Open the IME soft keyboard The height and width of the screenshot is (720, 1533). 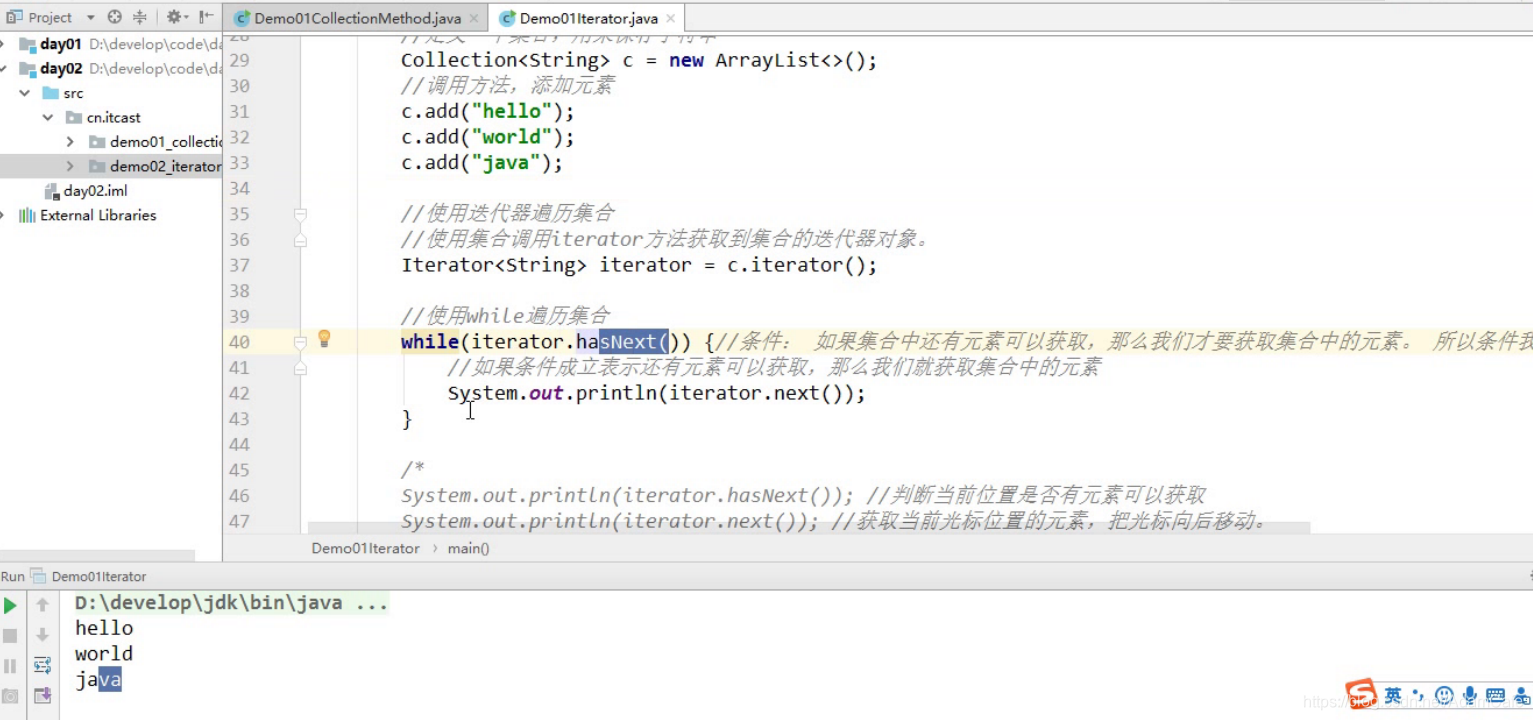1496,694
